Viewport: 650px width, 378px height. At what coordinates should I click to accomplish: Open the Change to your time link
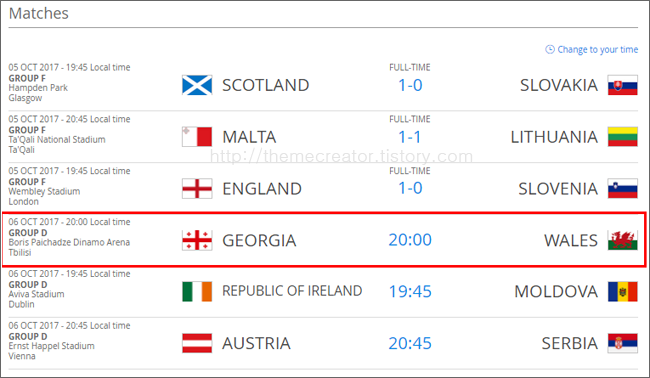597,49
